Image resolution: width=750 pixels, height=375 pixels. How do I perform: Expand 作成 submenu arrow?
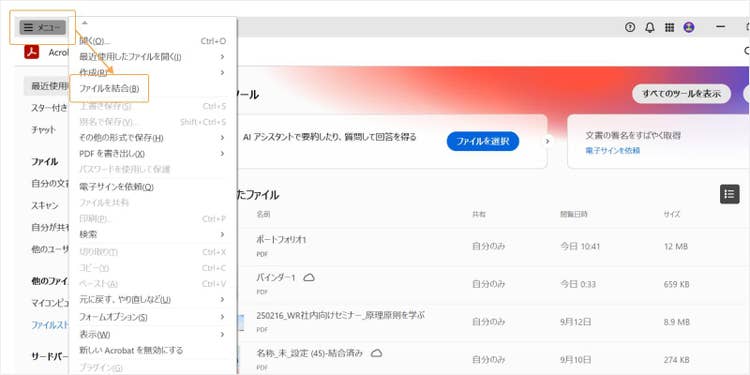(x=222, y=73)
